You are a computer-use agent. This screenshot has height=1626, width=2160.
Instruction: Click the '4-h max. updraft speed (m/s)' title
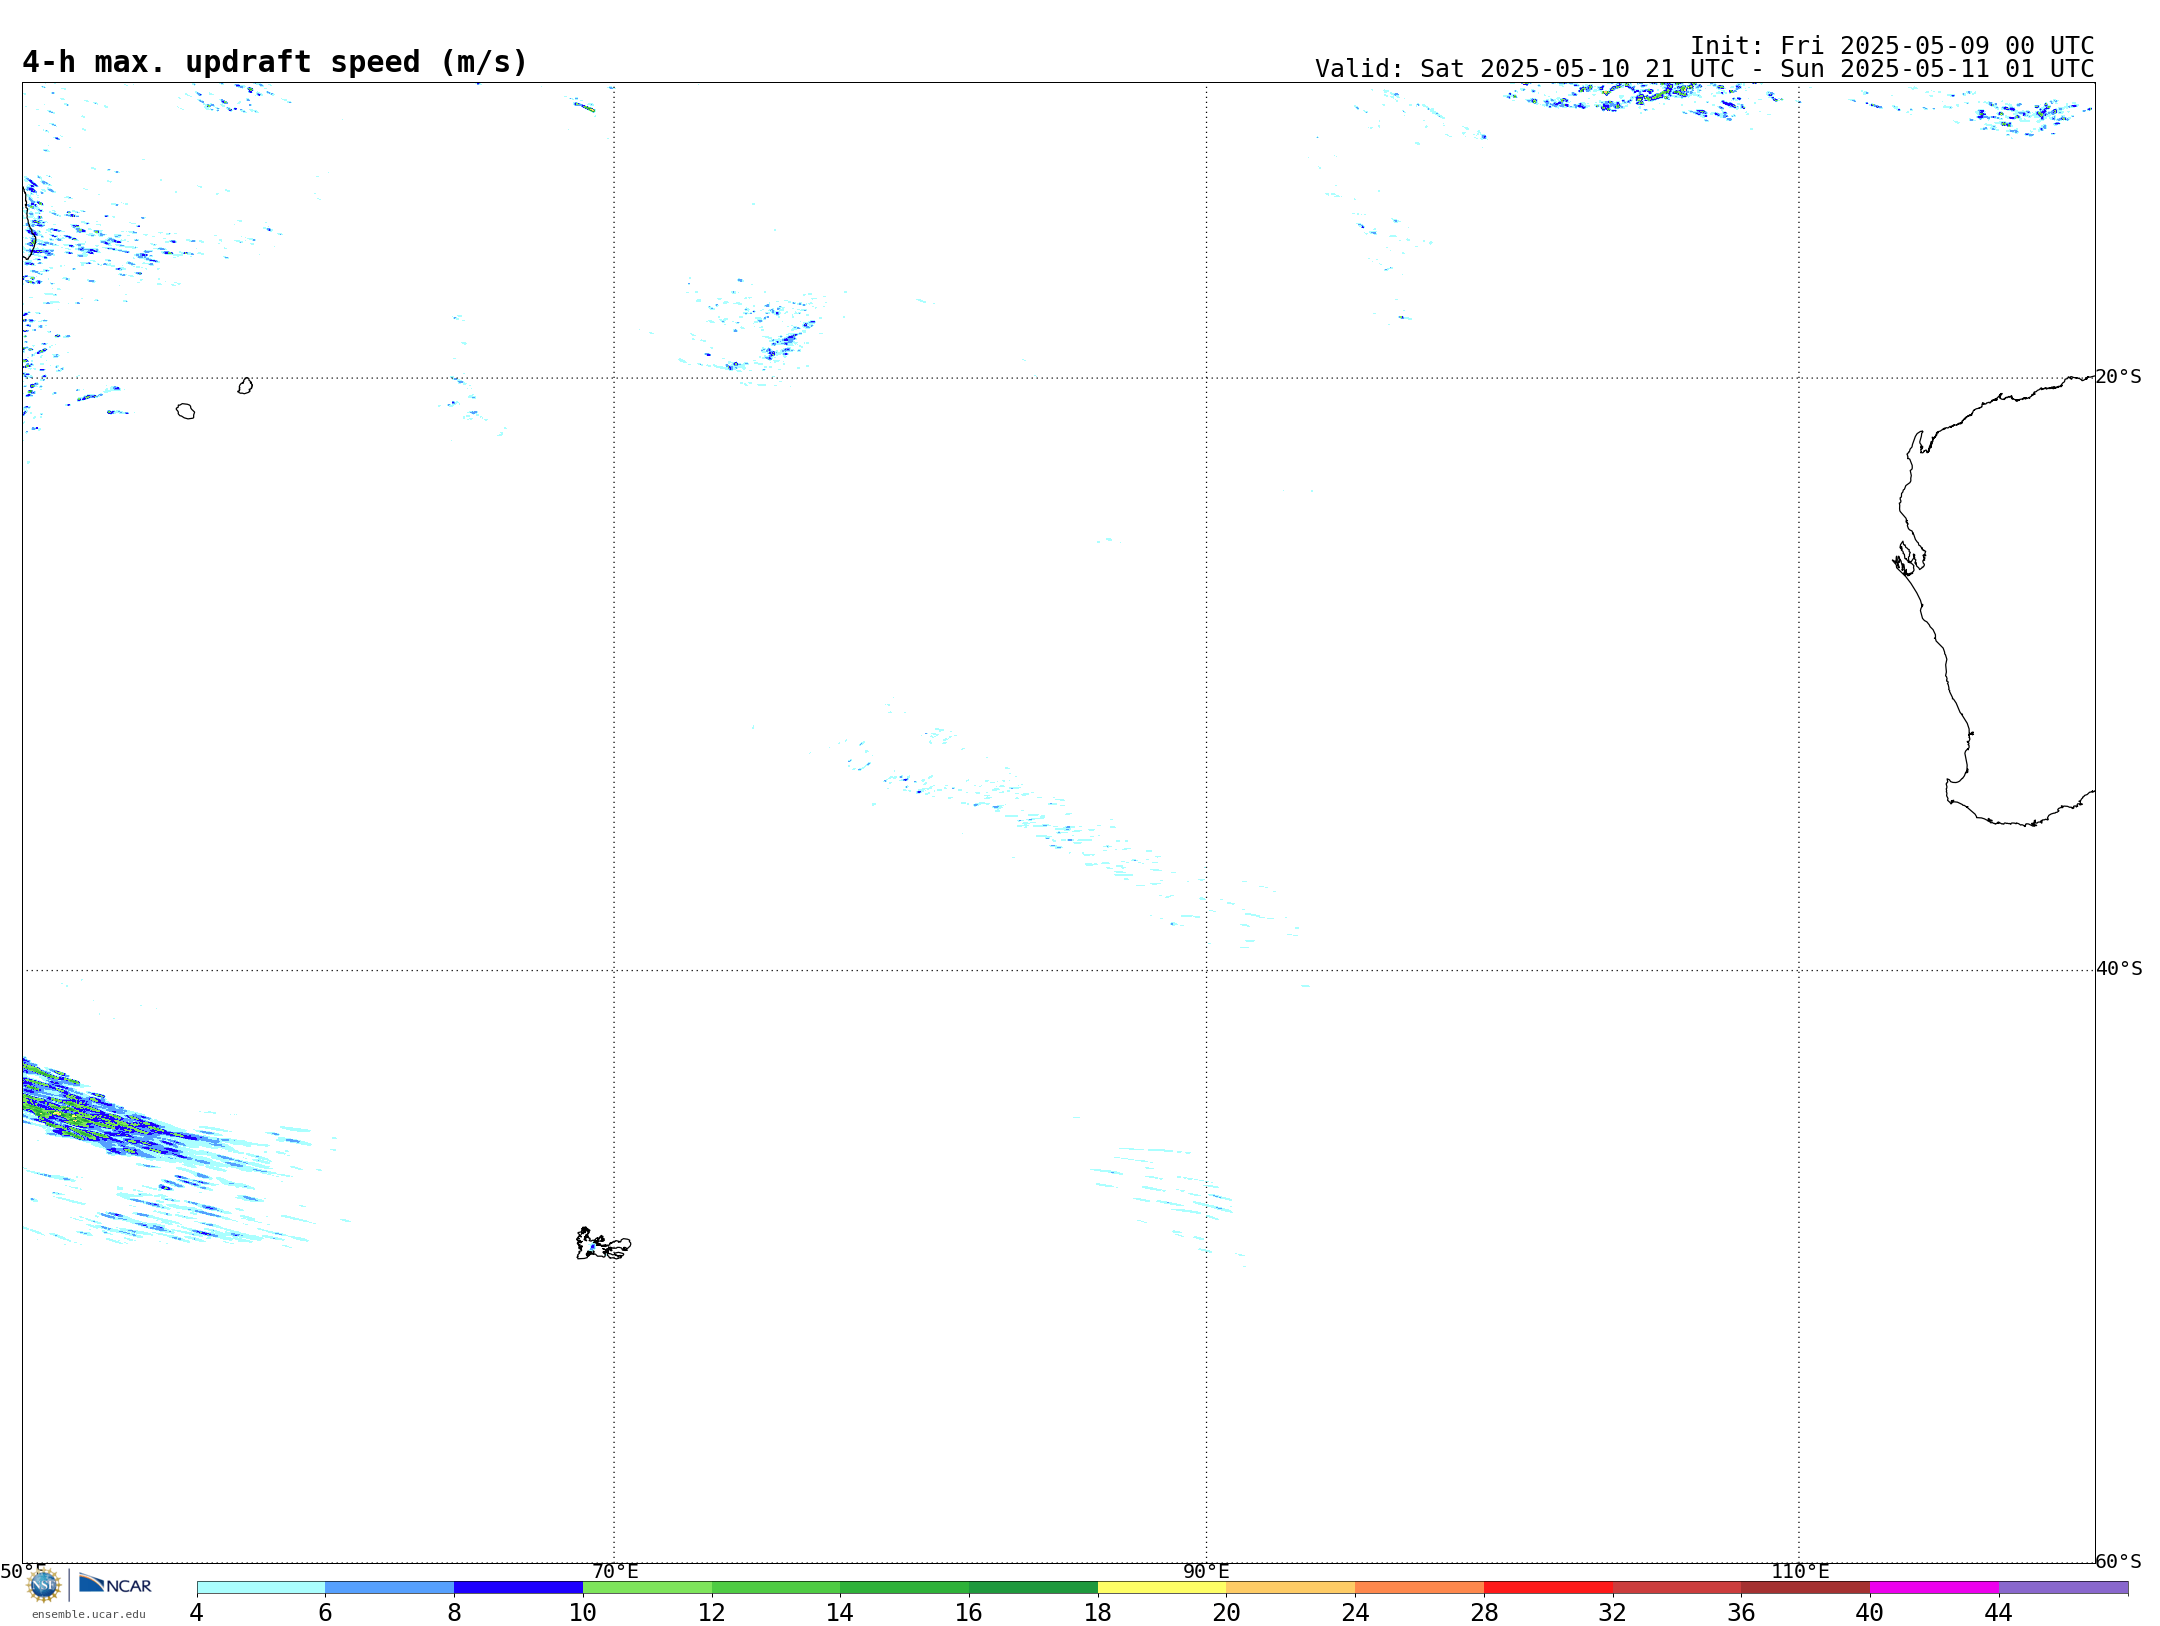pos(275,62)
